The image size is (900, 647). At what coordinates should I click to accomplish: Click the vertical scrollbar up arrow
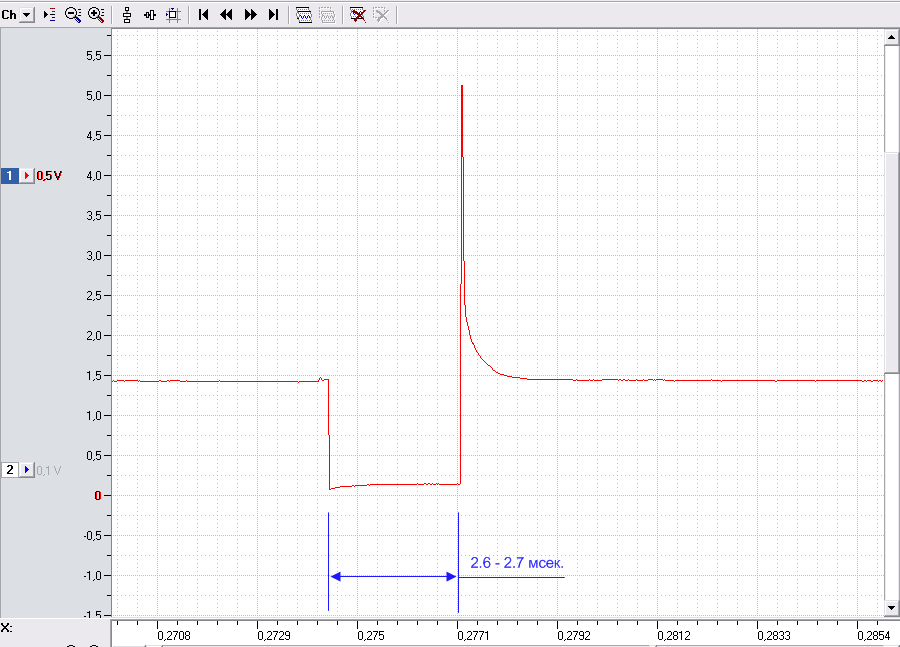891,37
